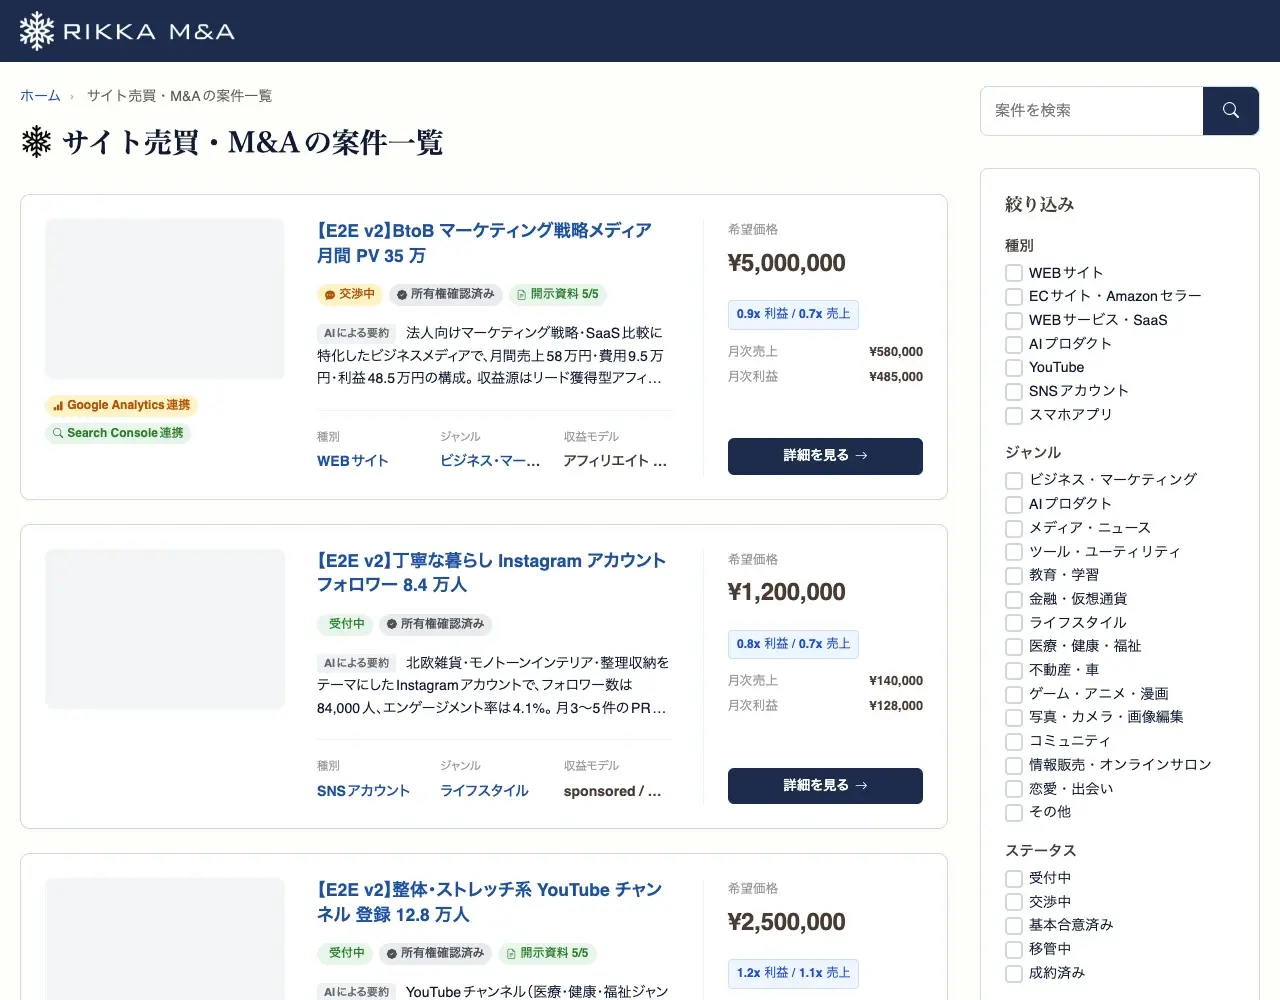Check the YouTube type filter
Image resolution: width=1280 pixels, height=1000 pixels.
[x=1014, y=368]
